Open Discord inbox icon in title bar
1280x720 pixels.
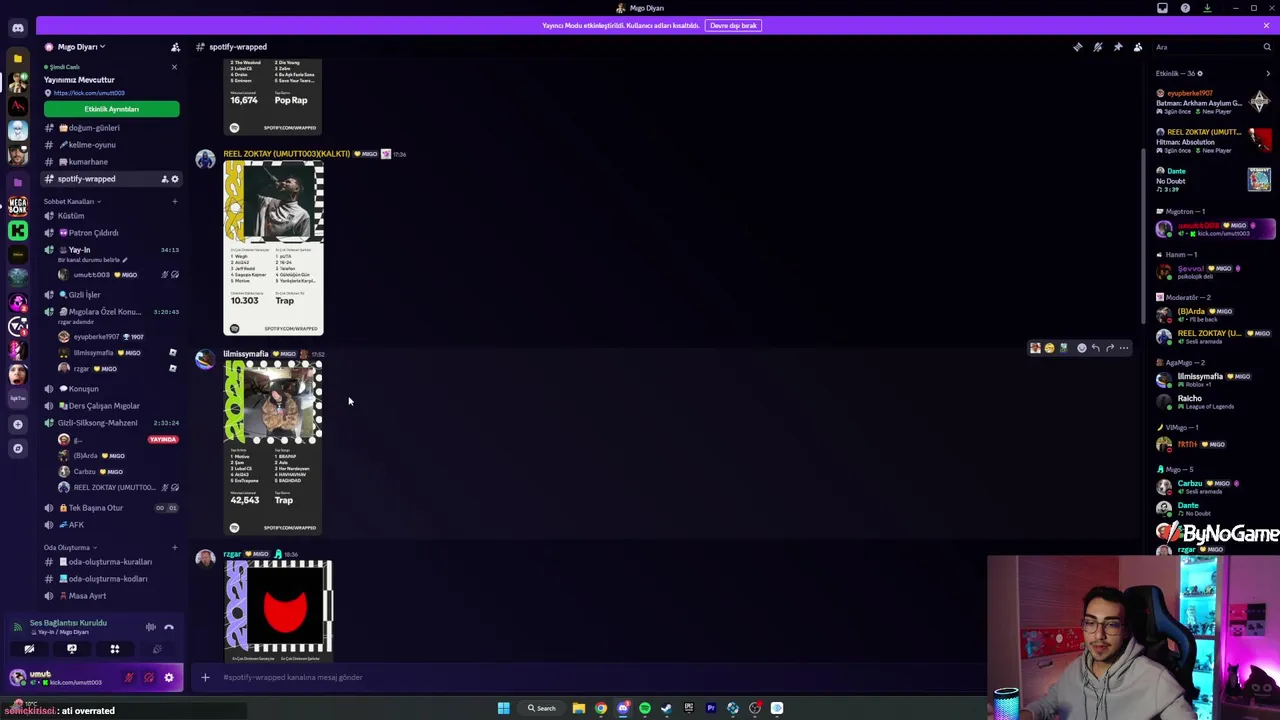point(1162,8)
